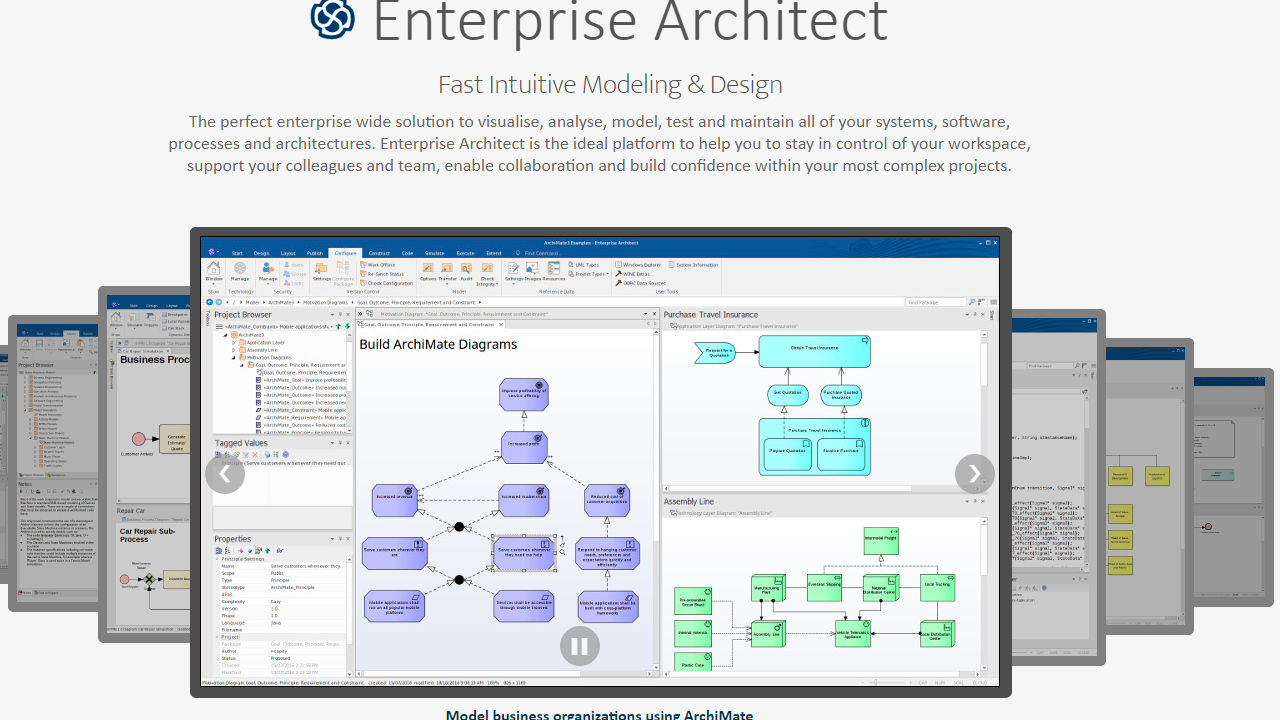Launch ODBC Data Sources tool

click(x=645, y=283)
